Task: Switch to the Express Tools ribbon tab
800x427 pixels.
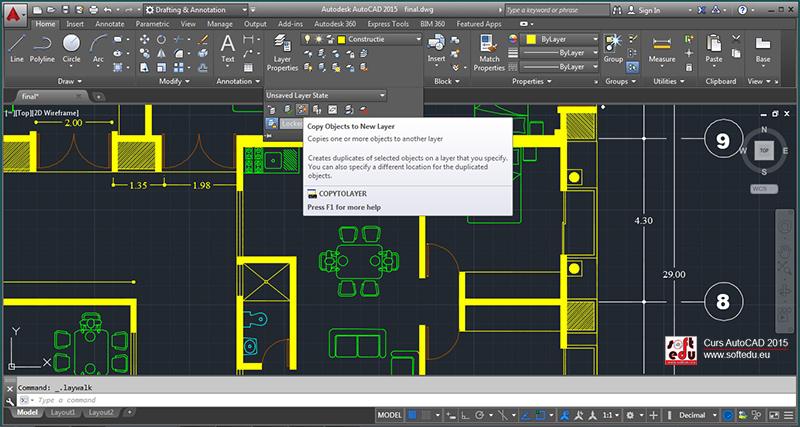Action: (388, 24)
